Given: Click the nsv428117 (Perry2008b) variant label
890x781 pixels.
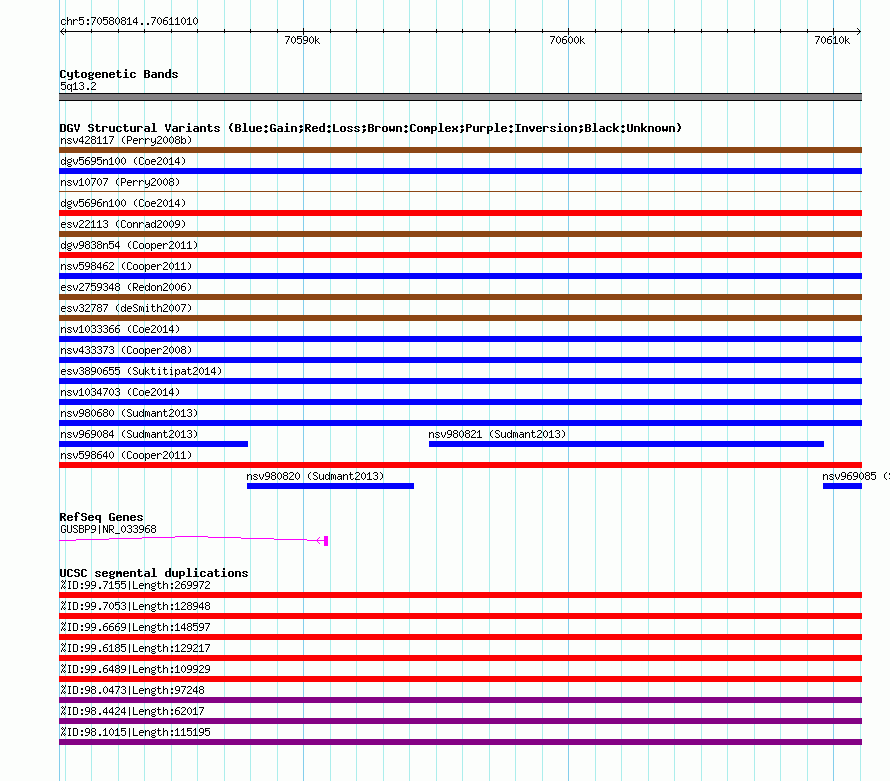Looking at the screenshot, I should point(126,140).
